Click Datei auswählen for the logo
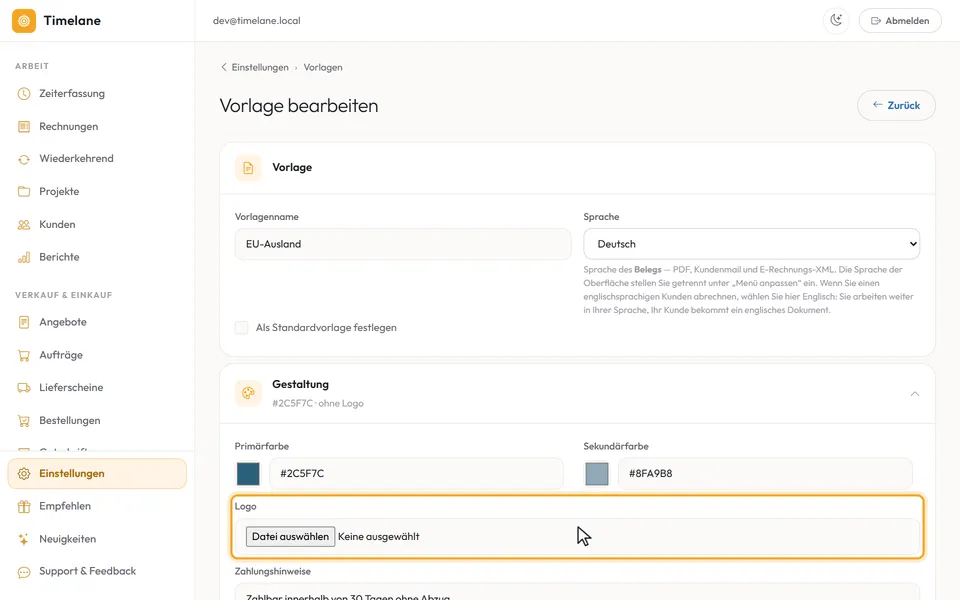 point(290,536)
